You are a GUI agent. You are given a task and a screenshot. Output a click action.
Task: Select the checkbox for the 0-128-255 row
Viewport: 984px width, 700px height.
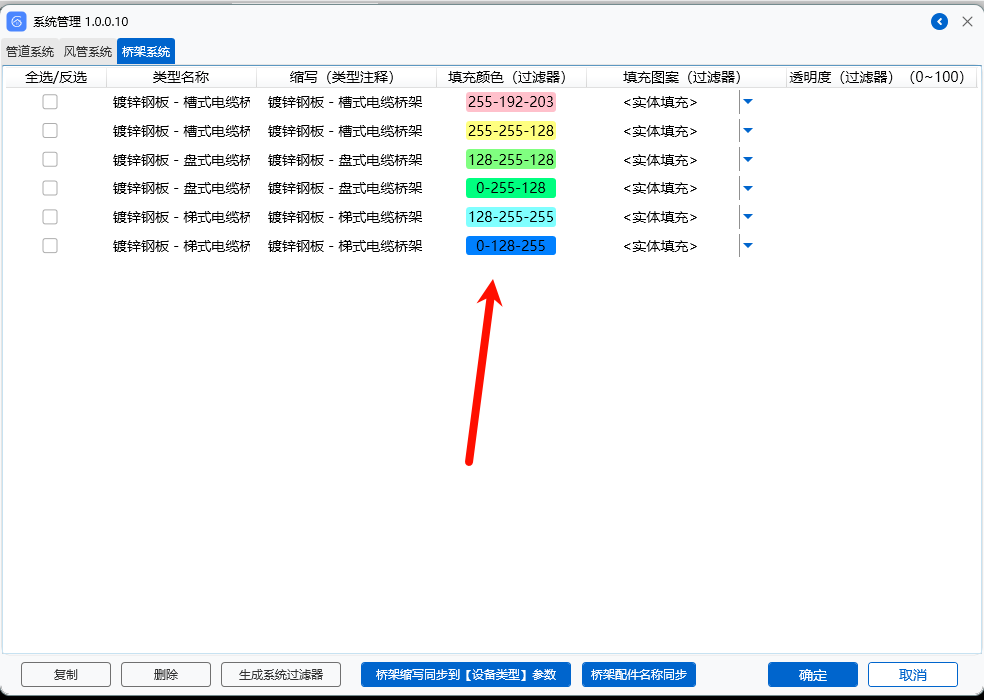tap(50, 246)
